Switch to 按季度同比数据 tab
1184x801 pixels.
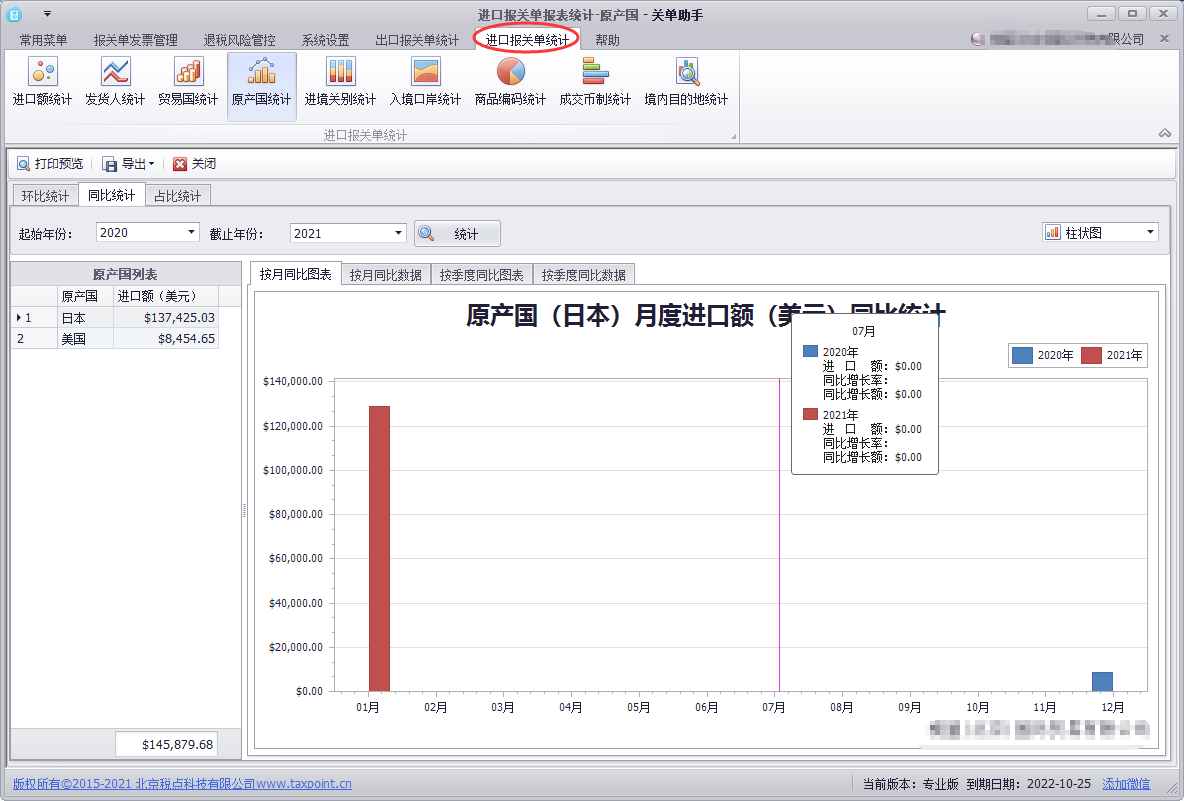point(584,275)
